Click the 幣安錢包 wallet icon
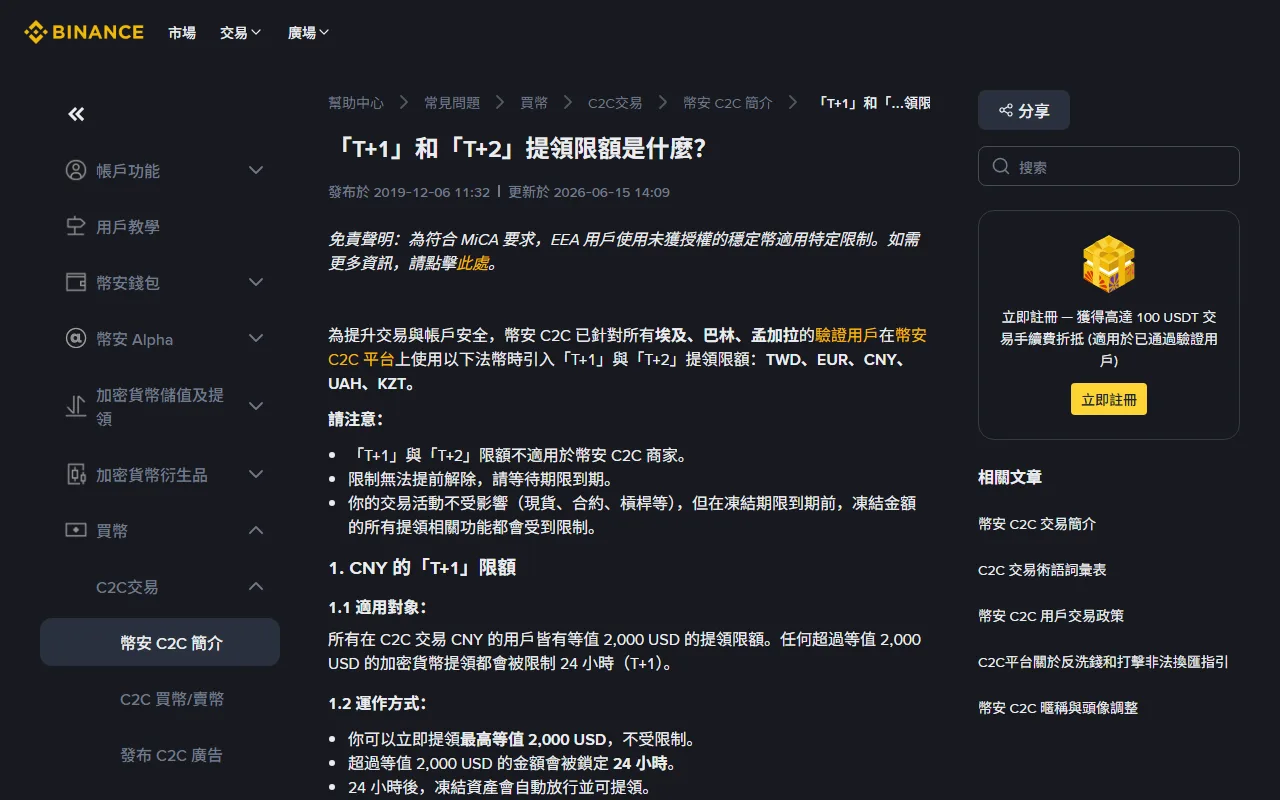The width and height of the screenshot is (1280, 800). pyautogui.click(x=76, y=282)
